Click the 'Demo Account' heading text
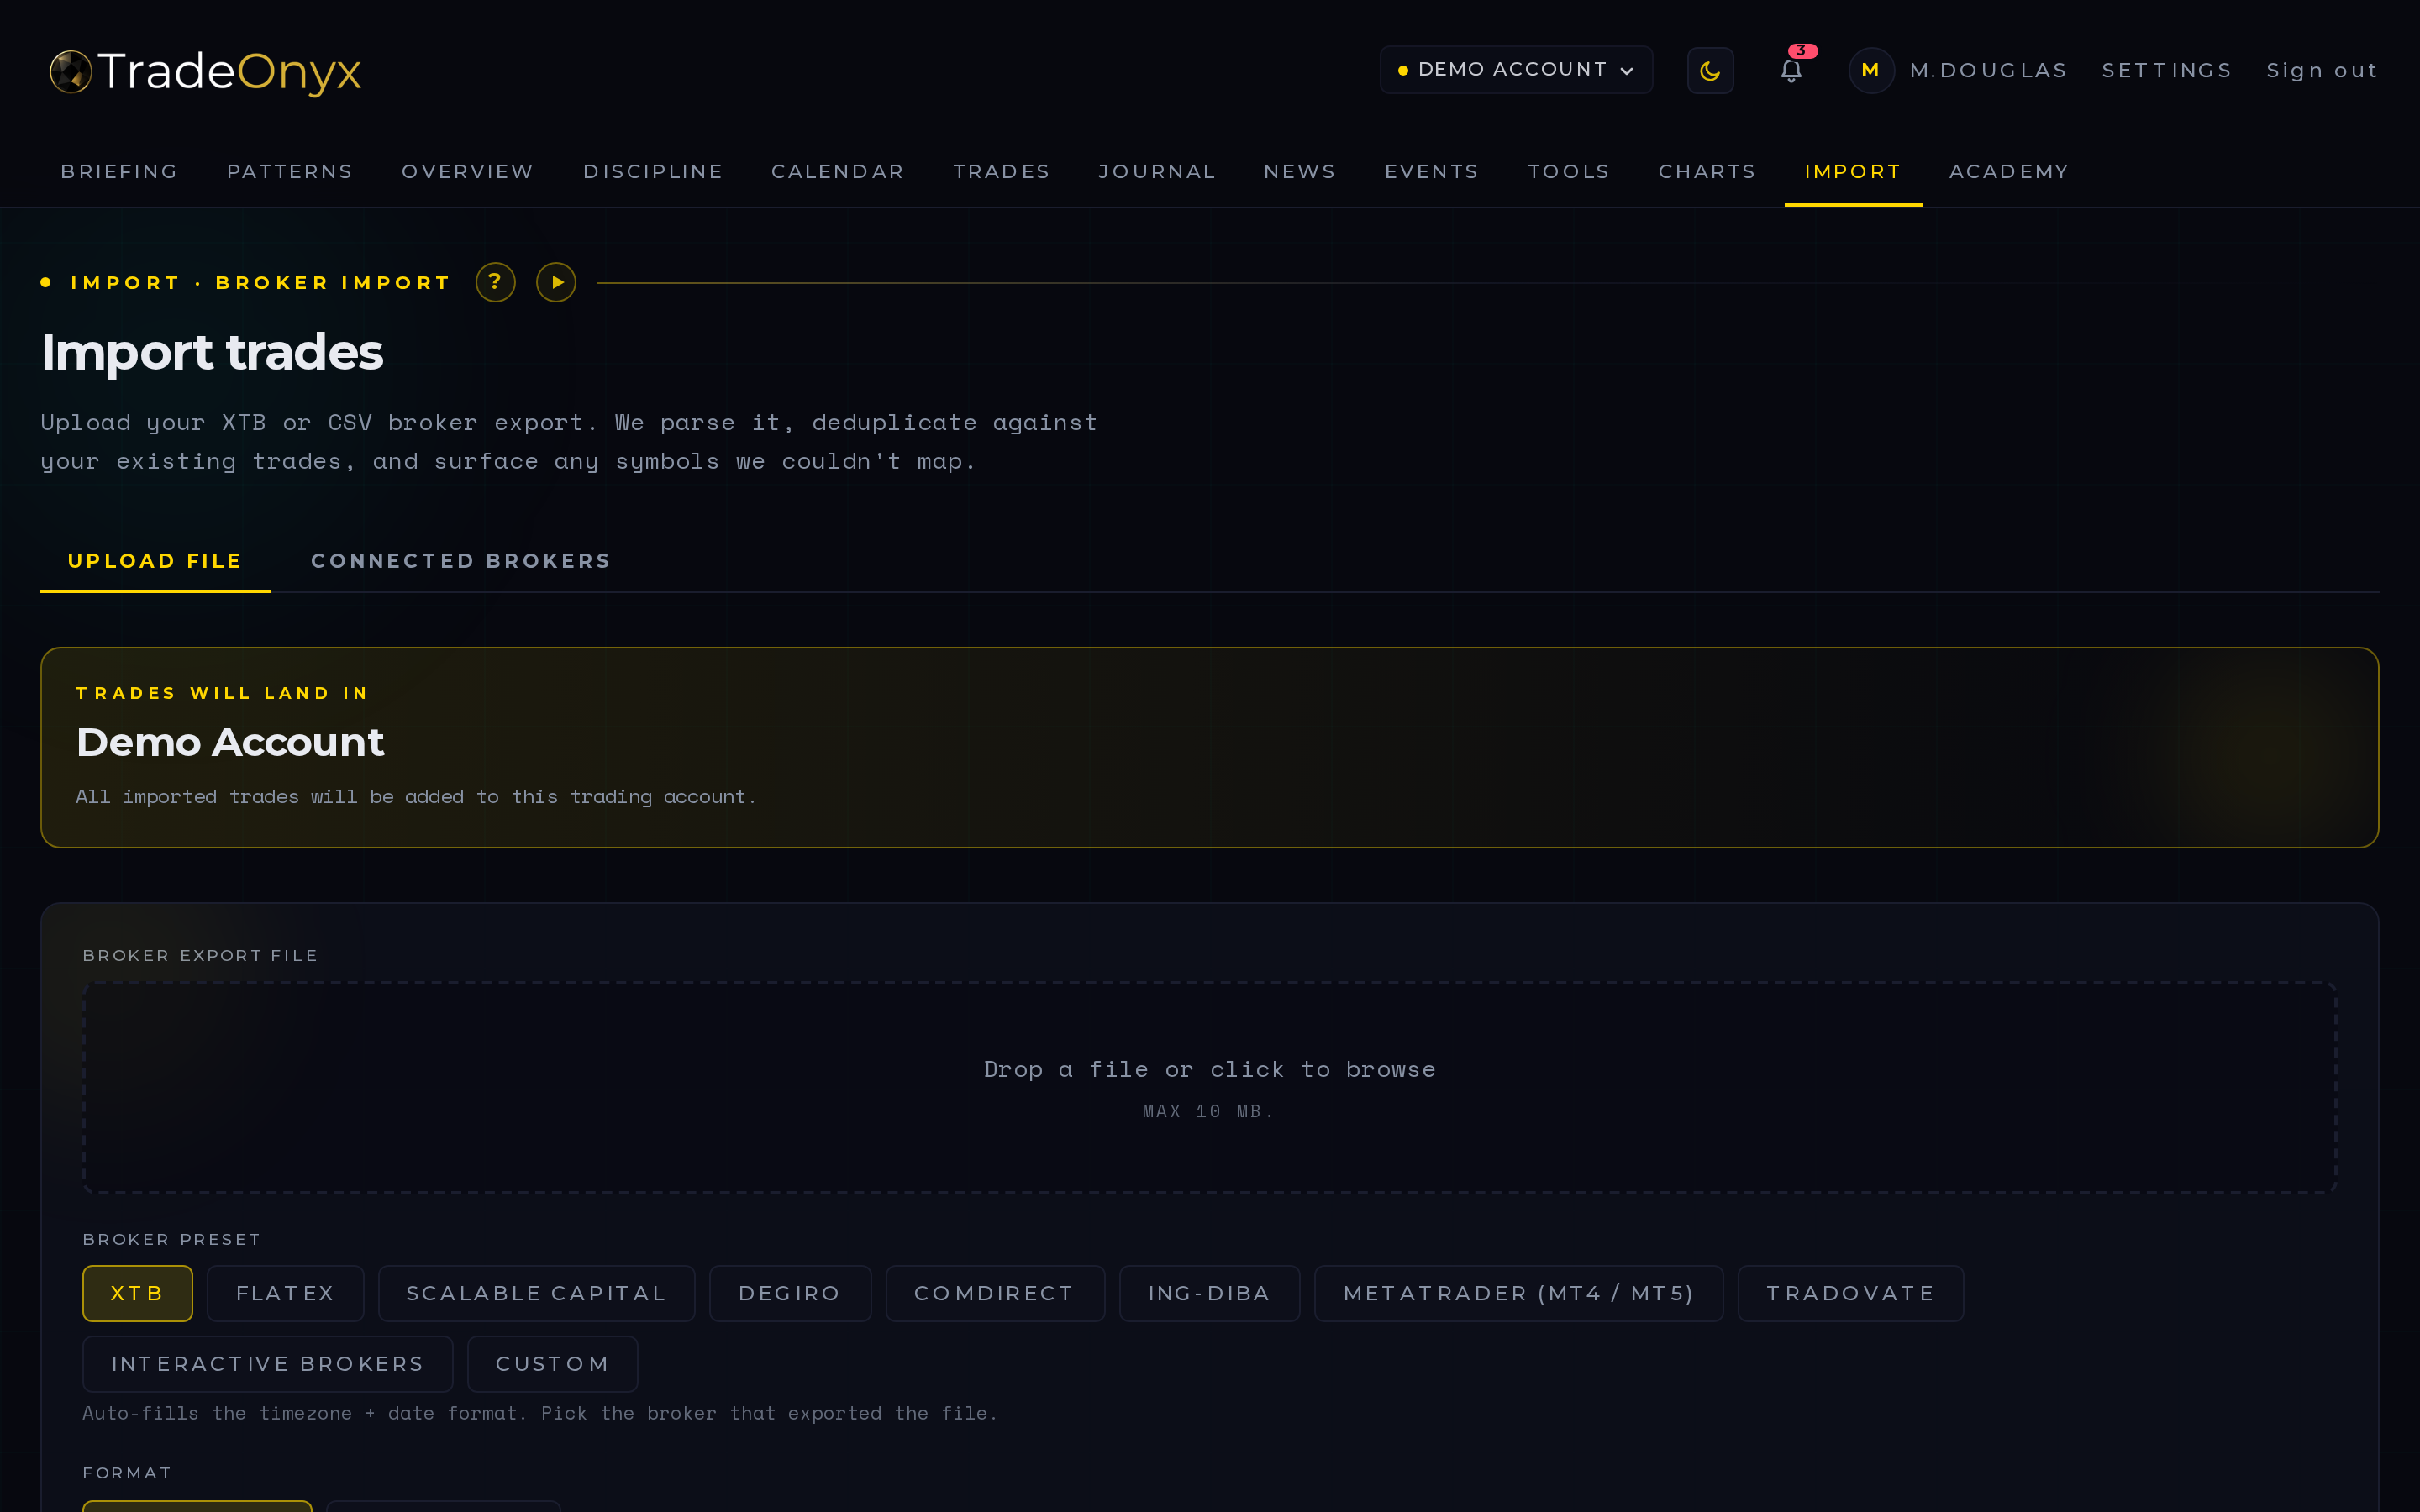This screenshot has width=2420, height=1512. (230, 742)
